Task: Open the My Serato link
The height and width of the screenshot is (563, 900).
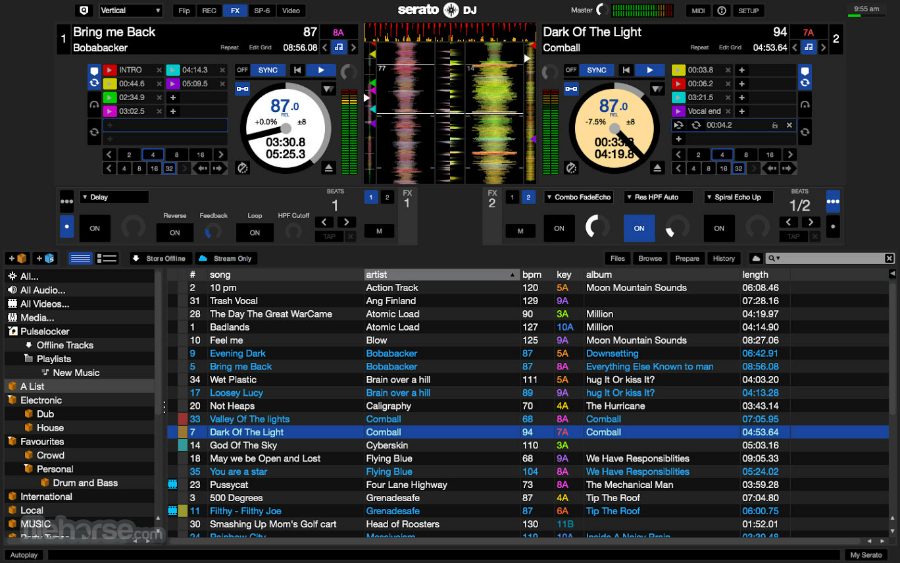Action: pos(866,555)
